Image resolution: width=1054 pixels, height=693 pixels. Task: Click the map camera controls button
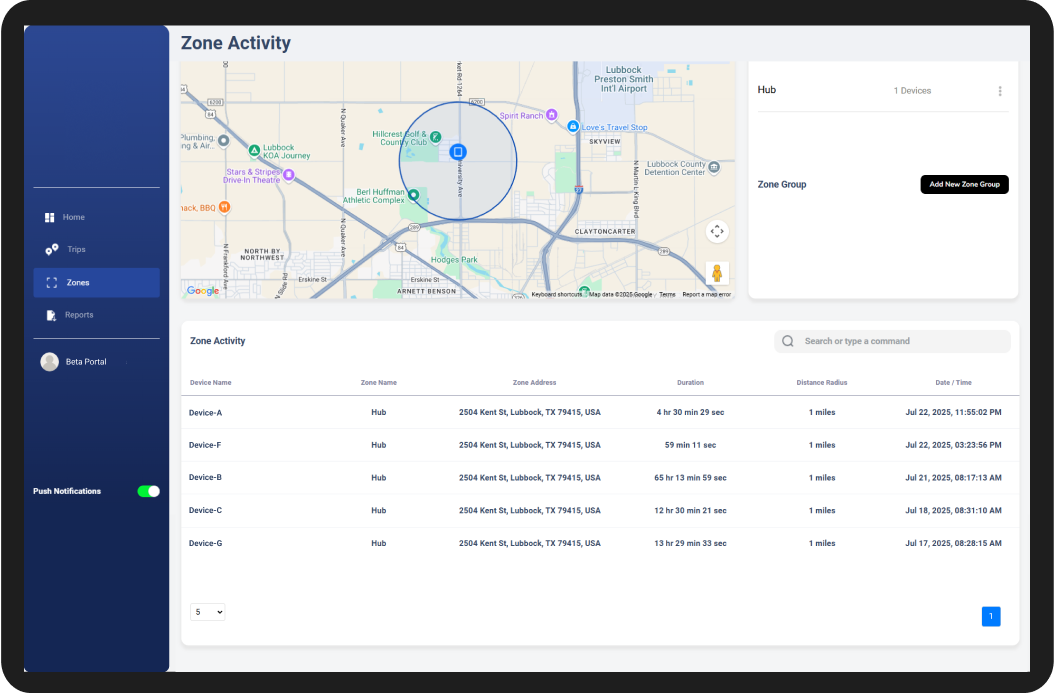pyautogui.click(x=717, y=231)
